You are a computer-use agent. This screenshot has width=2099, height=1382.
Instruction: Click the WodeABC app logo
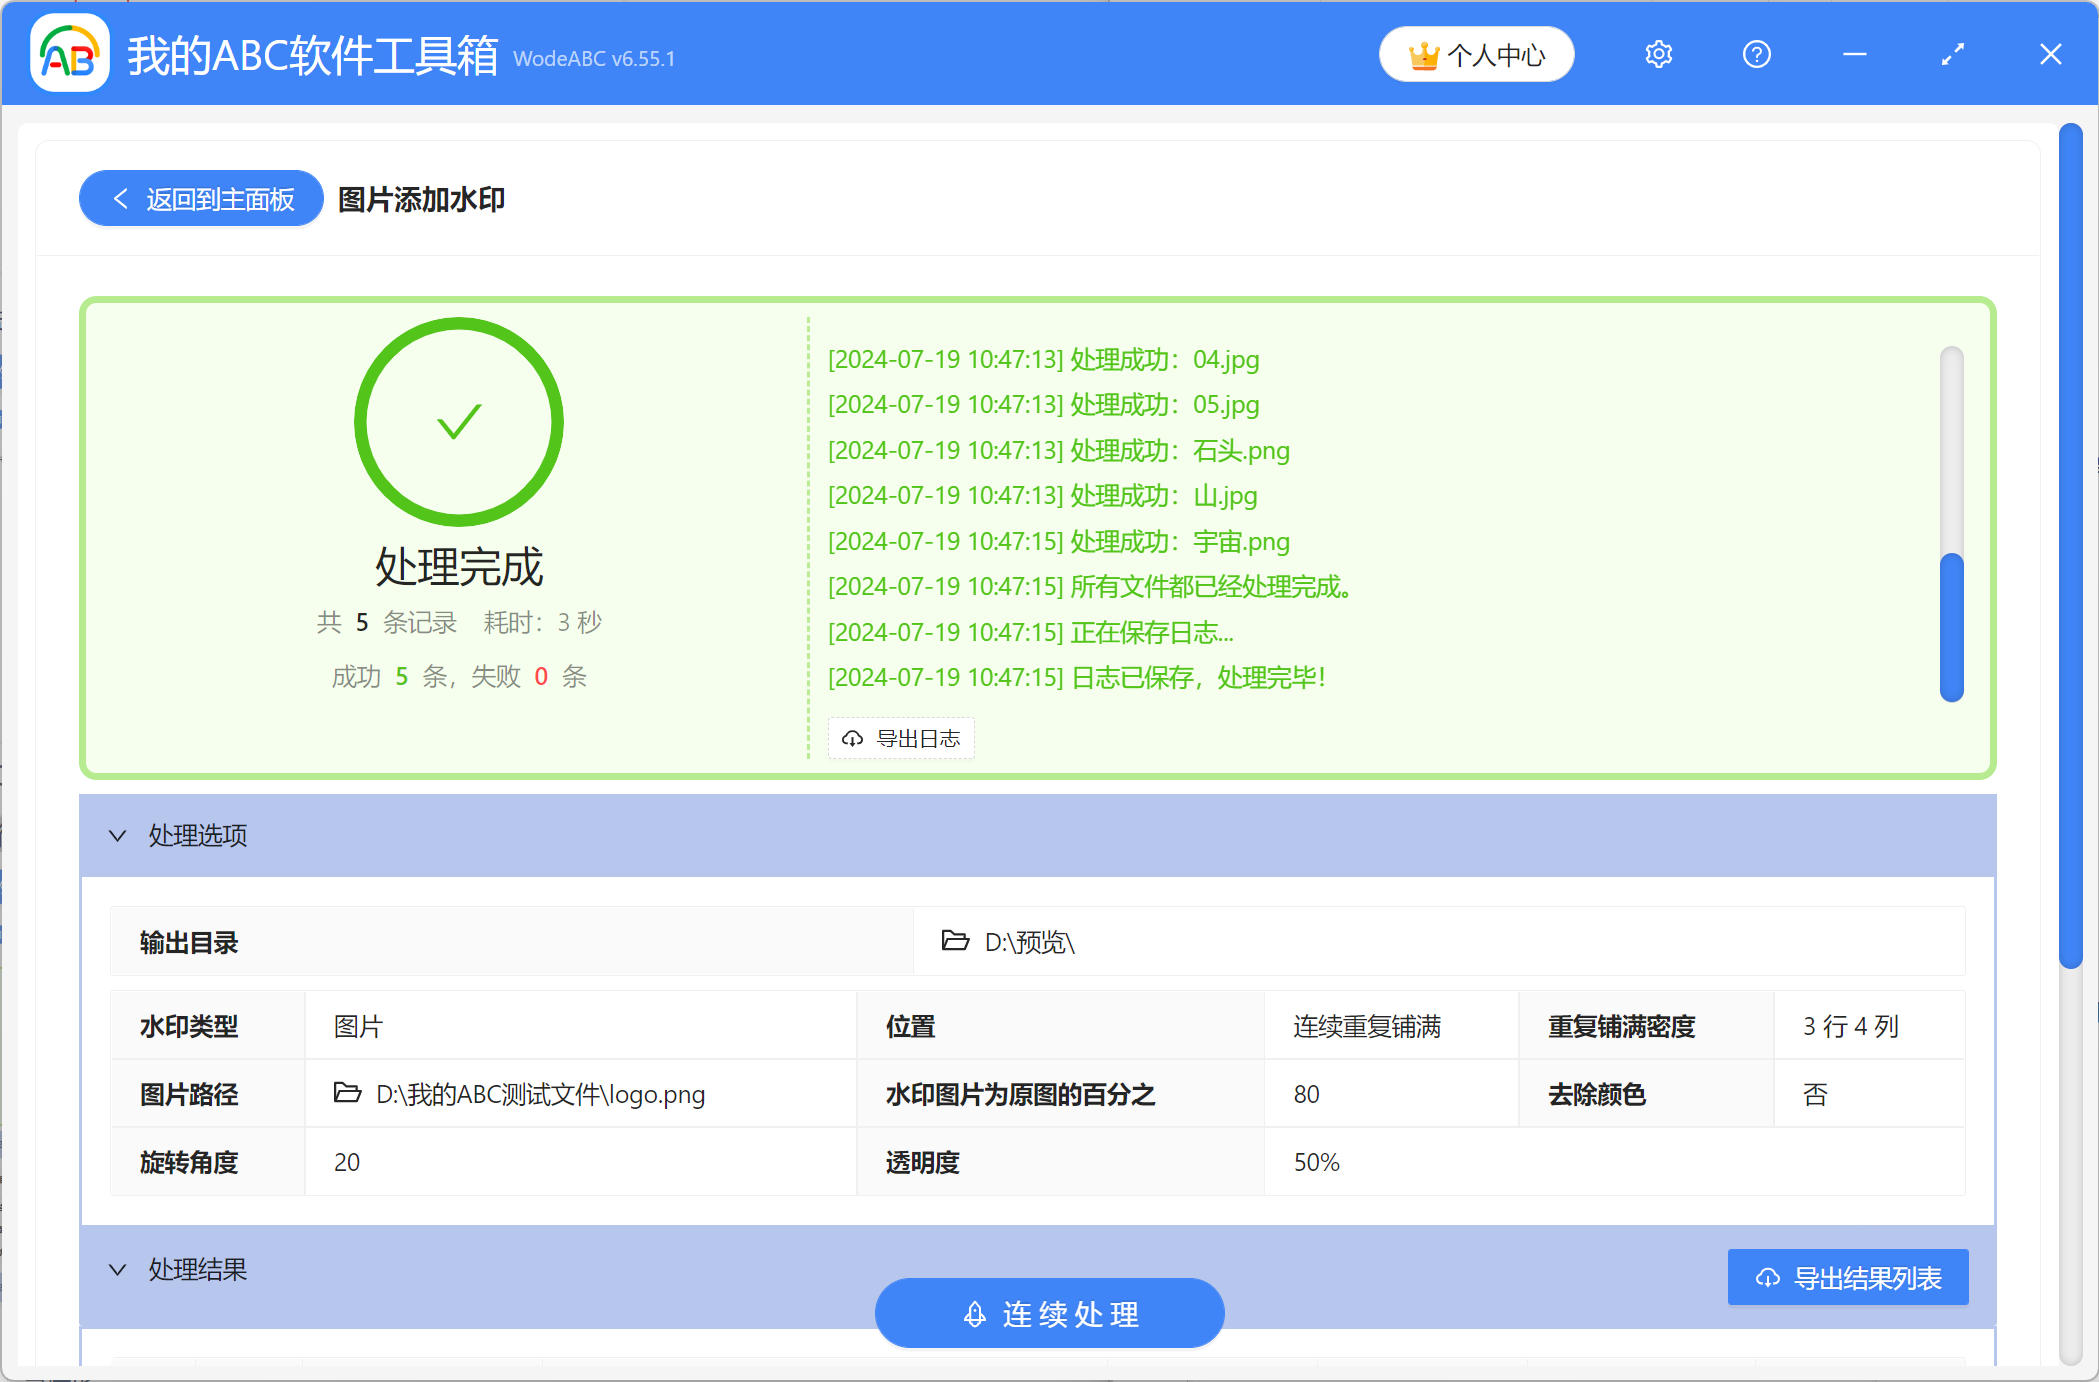[69, 54]
